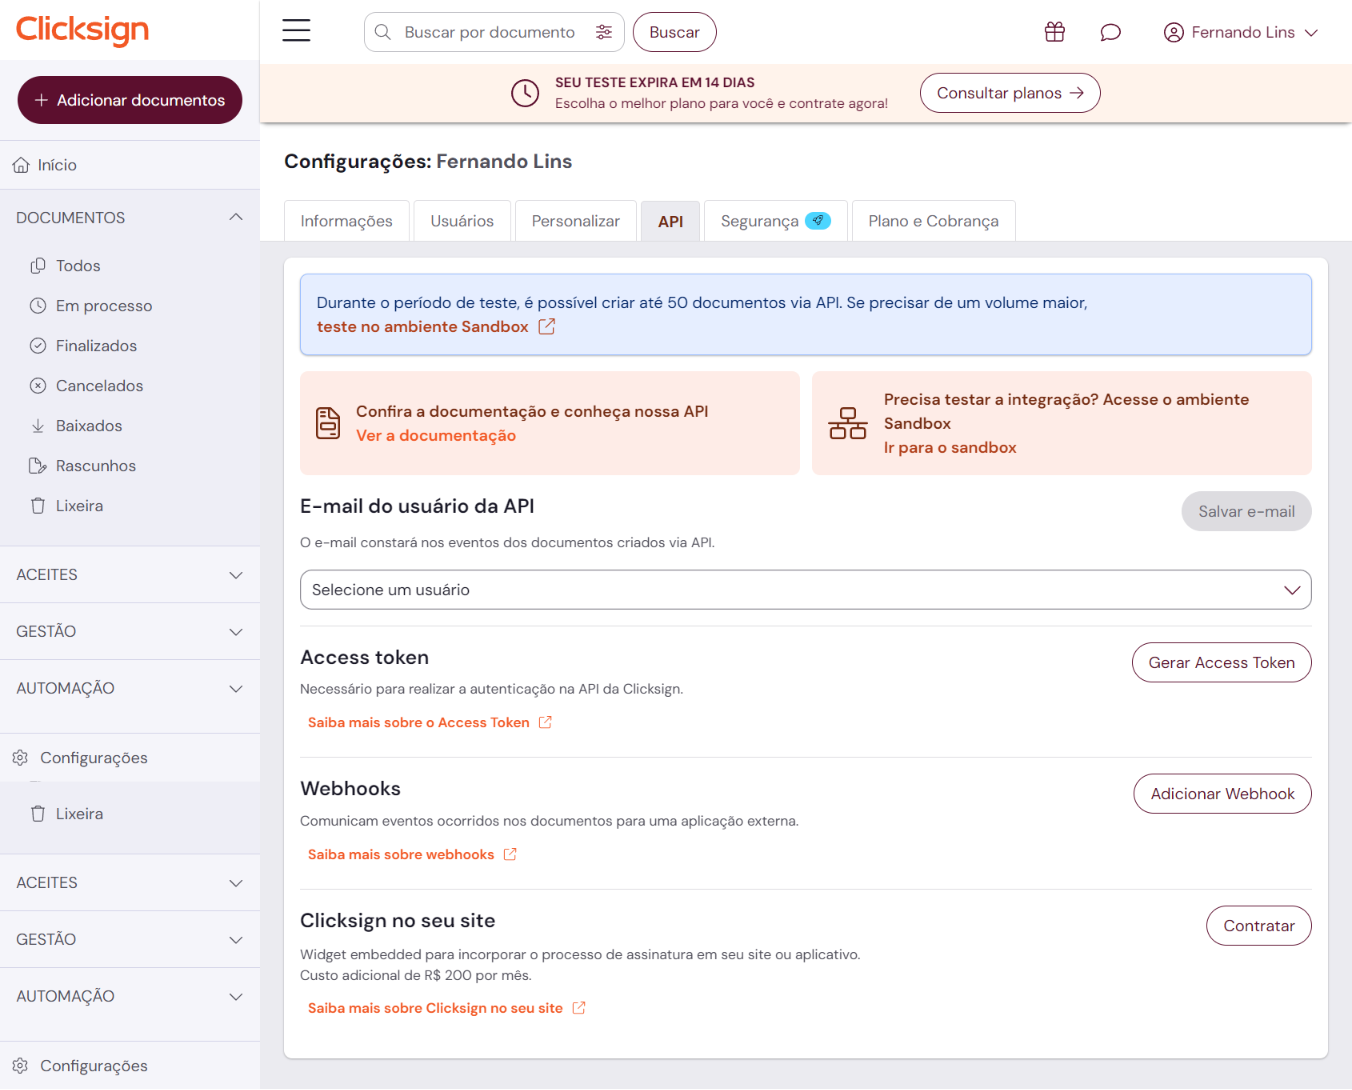This screenshot has width=1352, height=1090.
Task: Open the chat bubble icon
Action: coord(1110,32)
